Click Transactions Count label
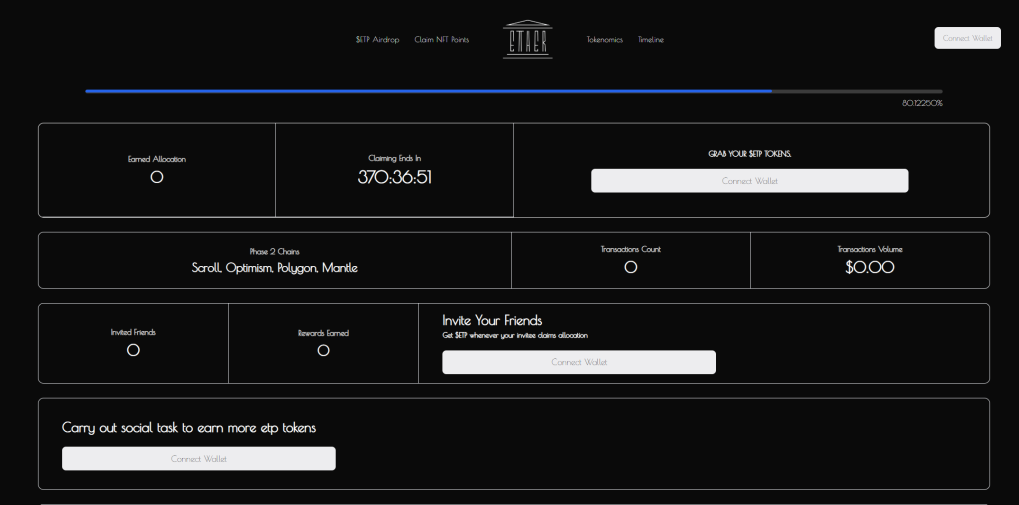The height and width of the screenshot is (505, 1019). [x=630, y=249]
